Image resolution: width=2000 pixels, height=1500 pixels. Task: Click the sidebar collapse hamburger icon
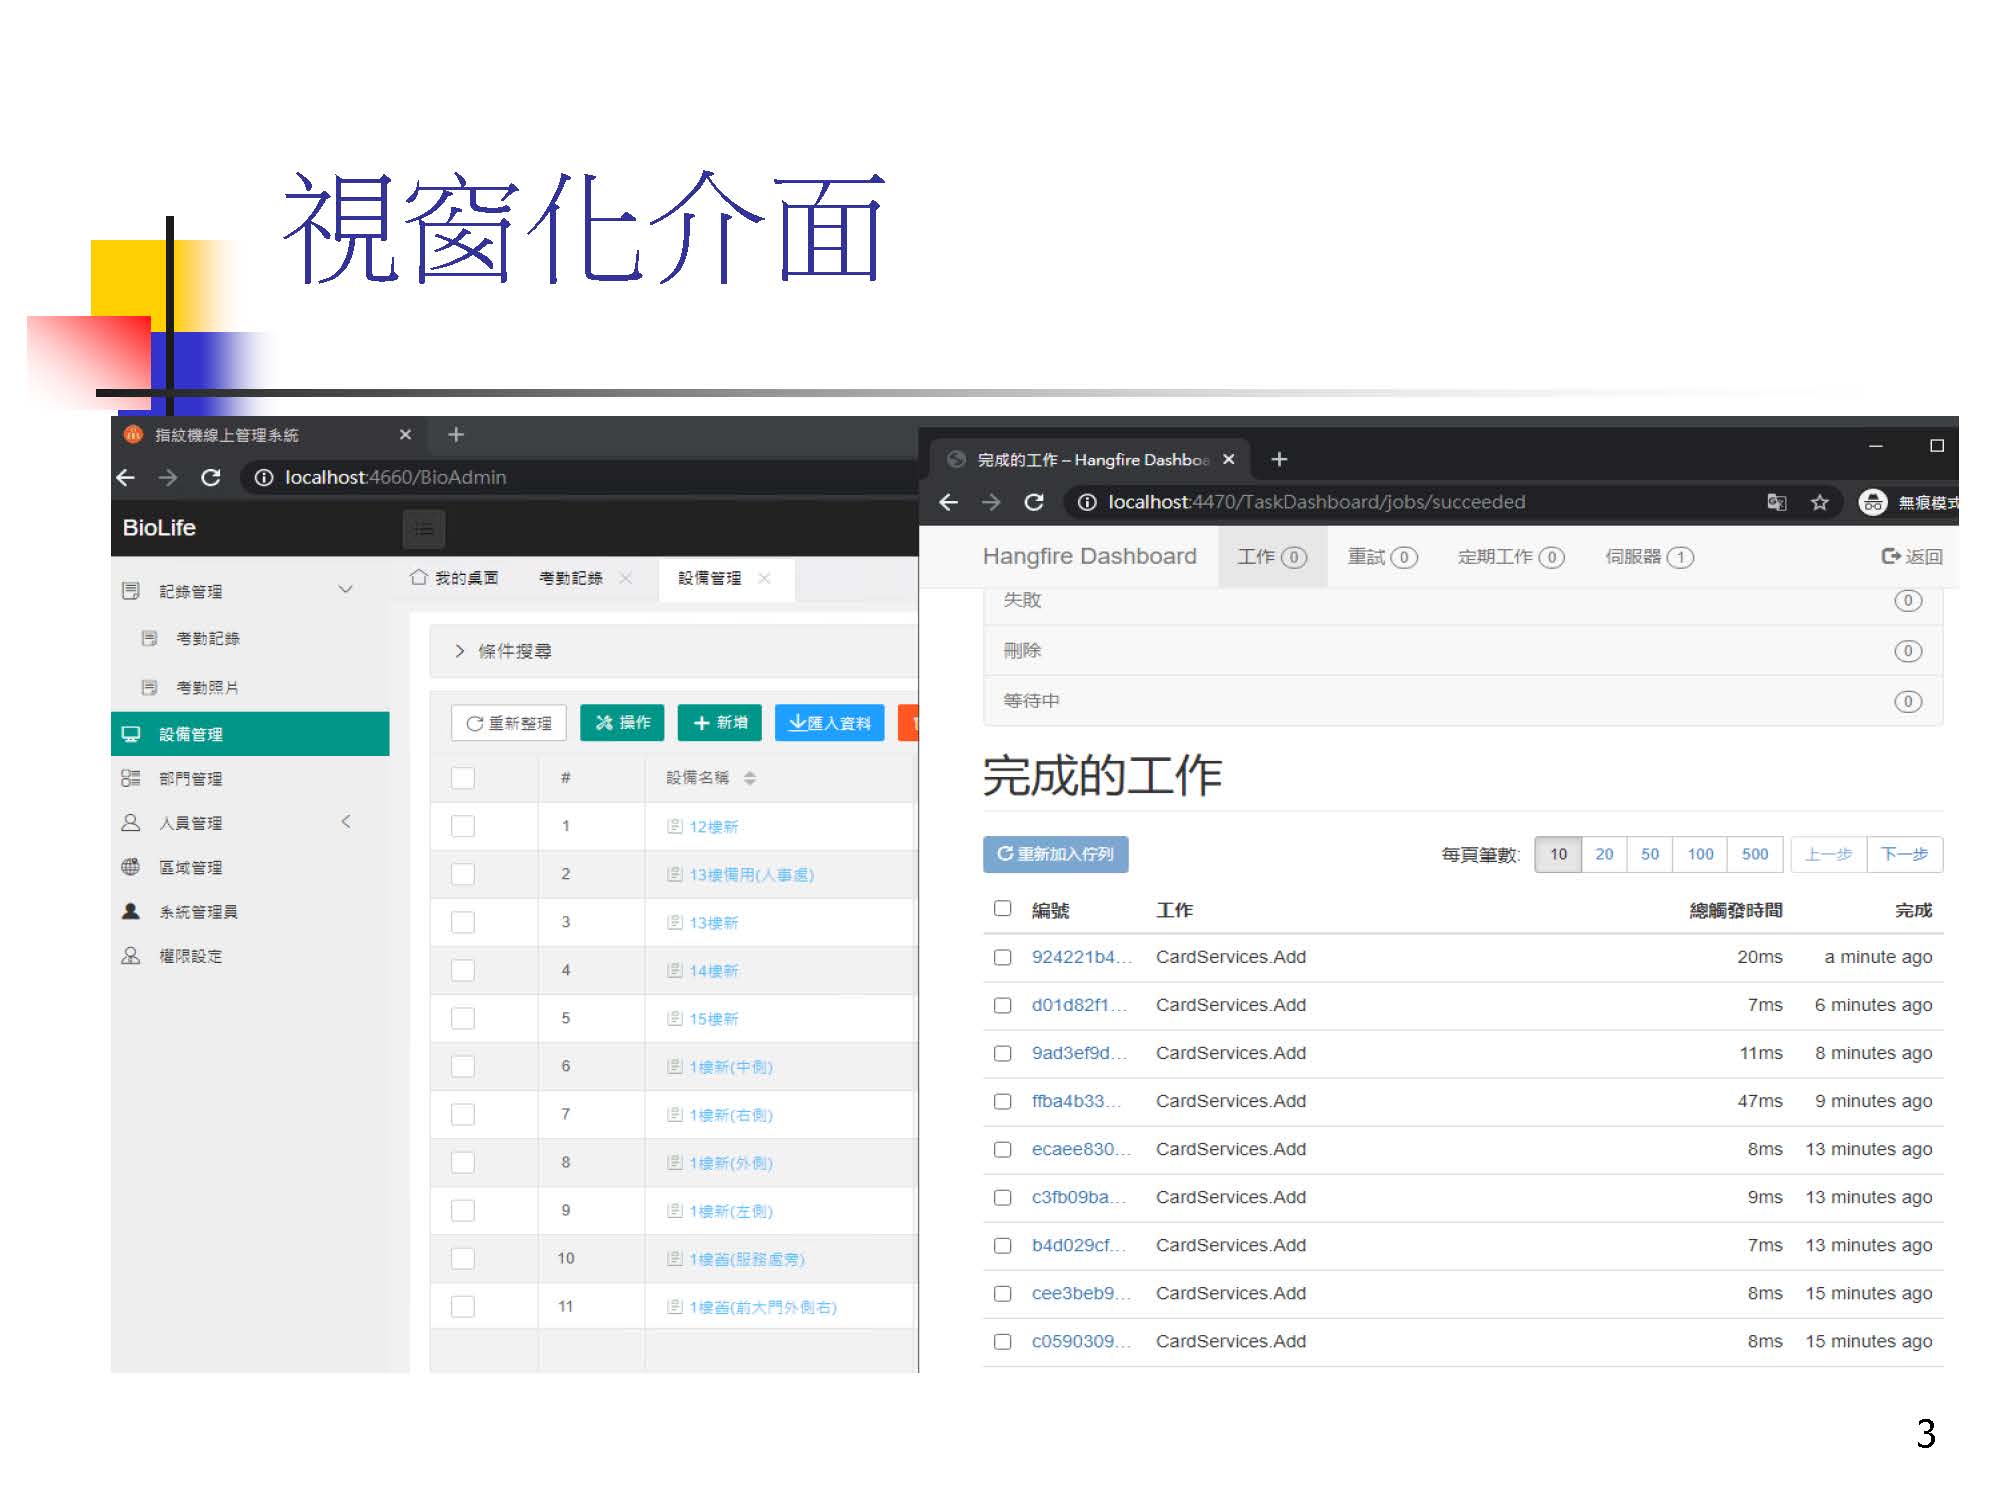pyautogui.click(x=424, y=529)
